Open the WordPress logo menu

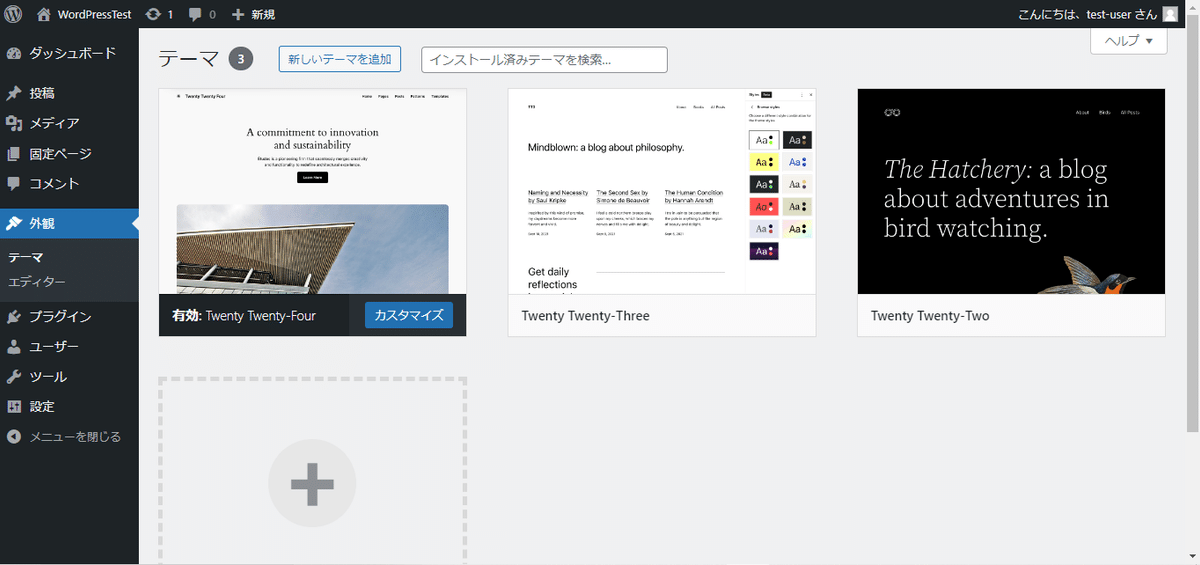tap(14, 14)
